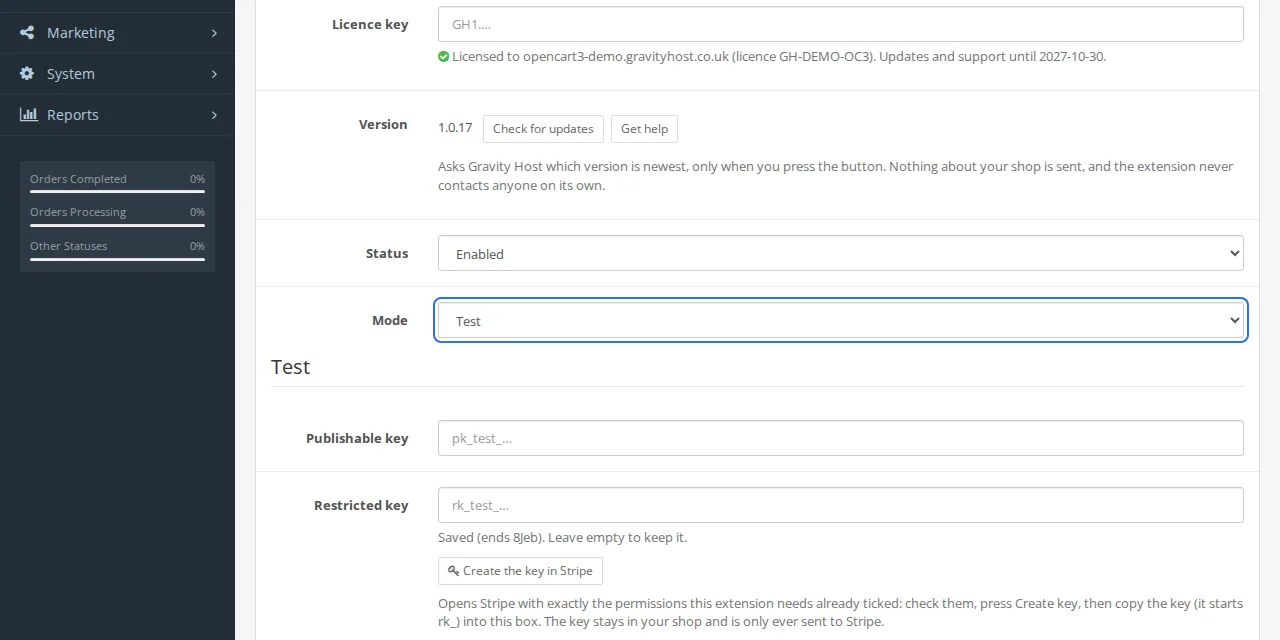Image resolution: width=1280 pixels, height=640 pixels.
Task: Click the System gear icon in sidebar
Action: 27,74
